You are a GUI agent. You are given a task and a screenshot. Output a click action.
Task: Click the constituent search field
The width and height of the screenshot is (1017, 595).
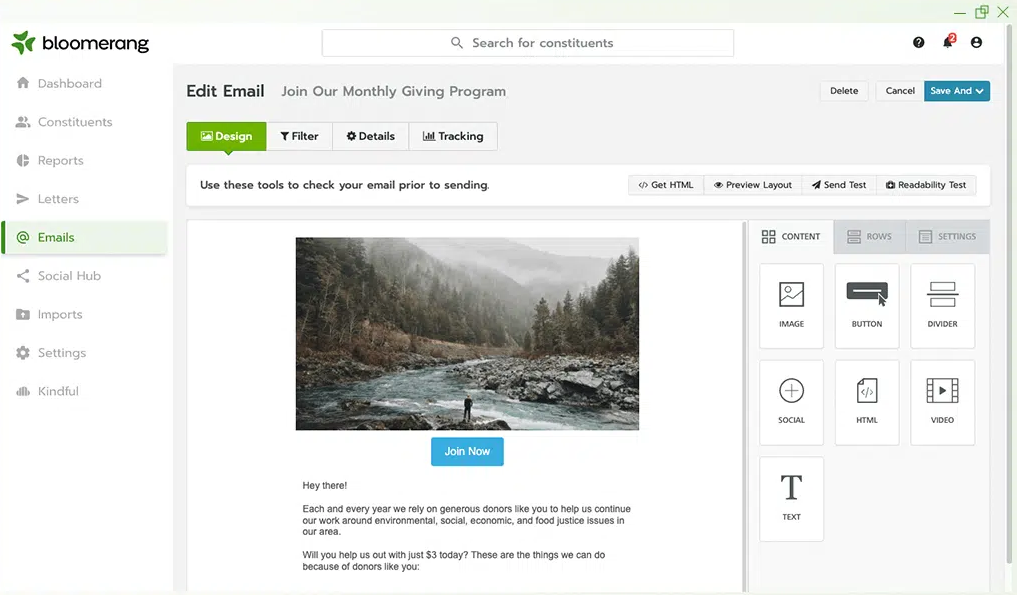point(527,42)
